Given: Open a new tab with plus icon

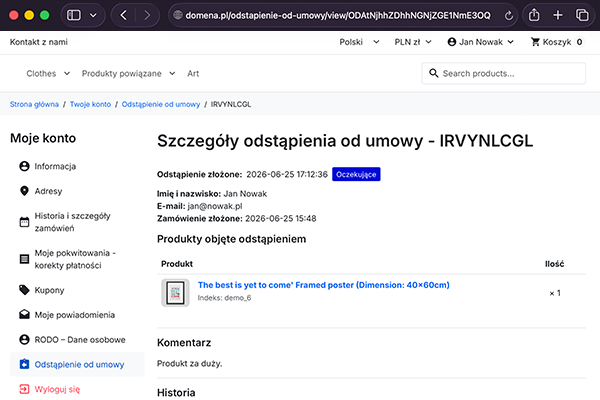Looking at the screenshot, I should tap(558, 15).
